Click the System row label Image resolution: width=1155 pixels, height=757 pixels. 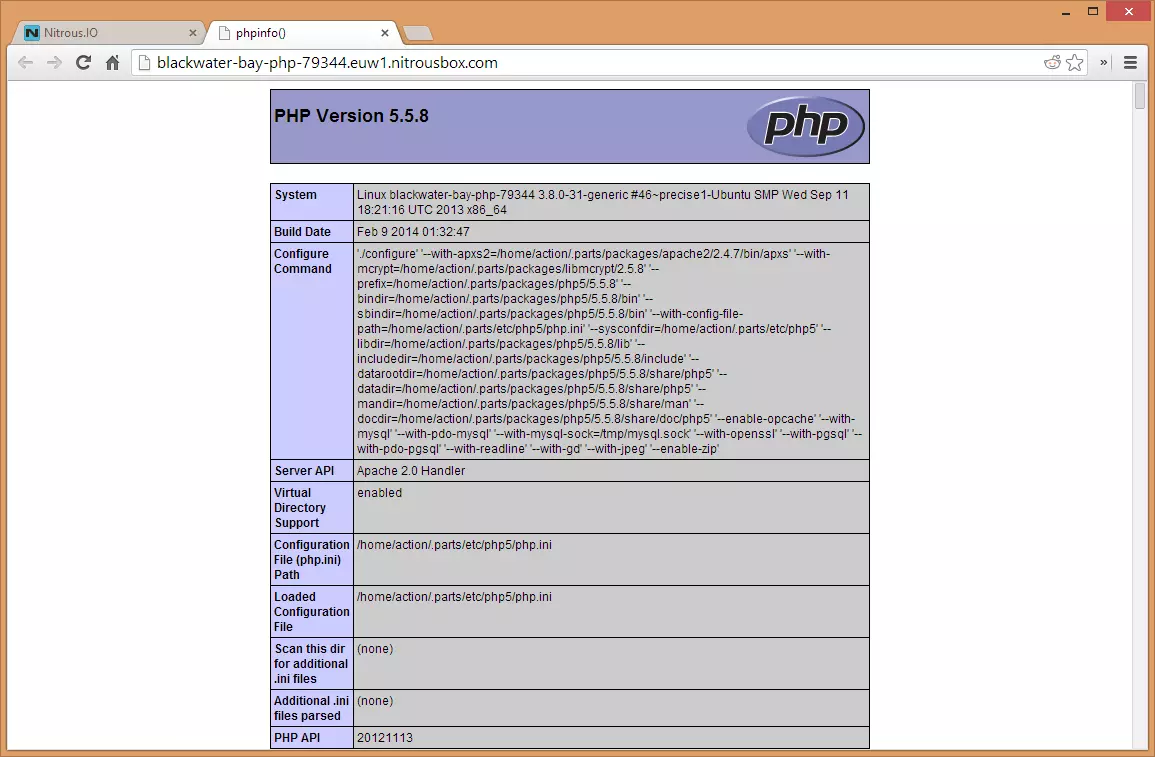tap(295, 194)
